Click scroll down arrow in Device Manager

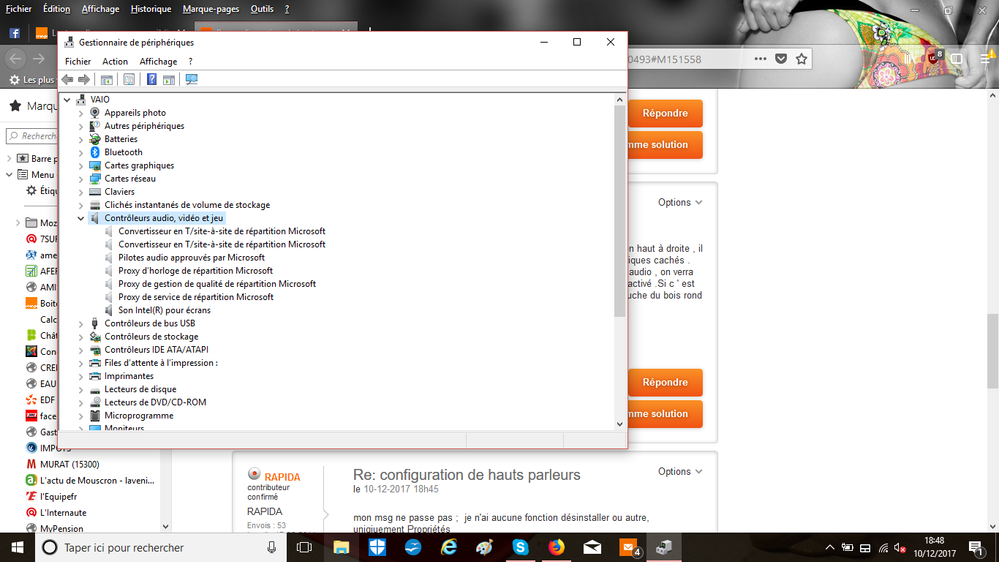point(620,424)
